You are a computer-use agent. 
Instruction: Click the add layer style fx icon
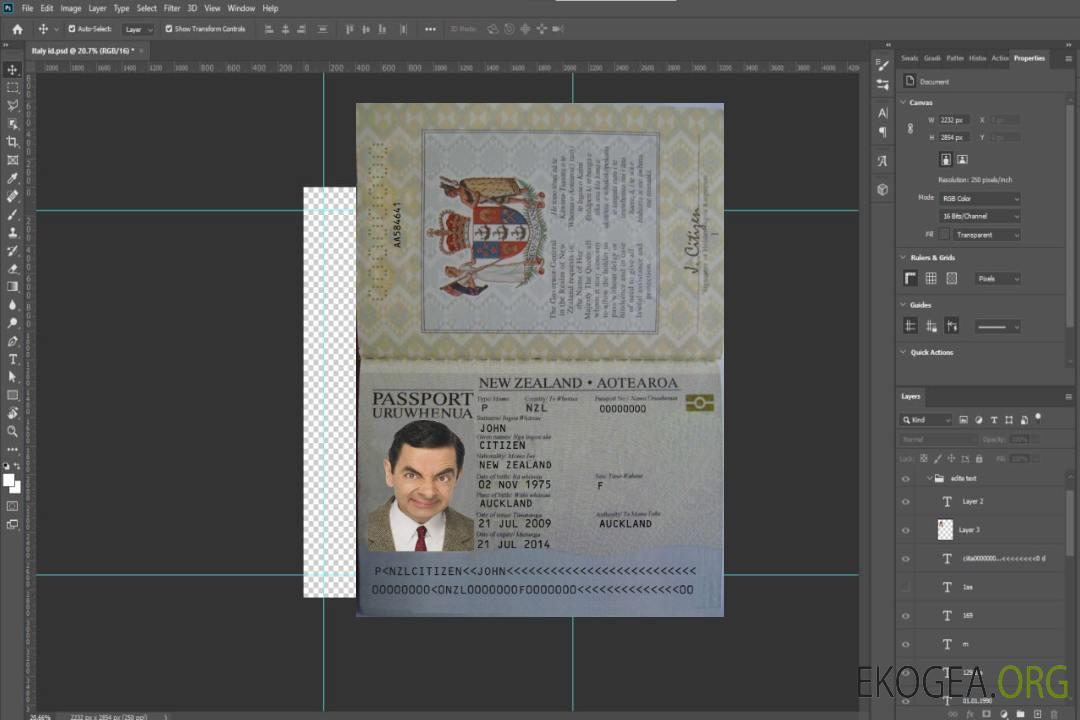(x=970, y=714)
